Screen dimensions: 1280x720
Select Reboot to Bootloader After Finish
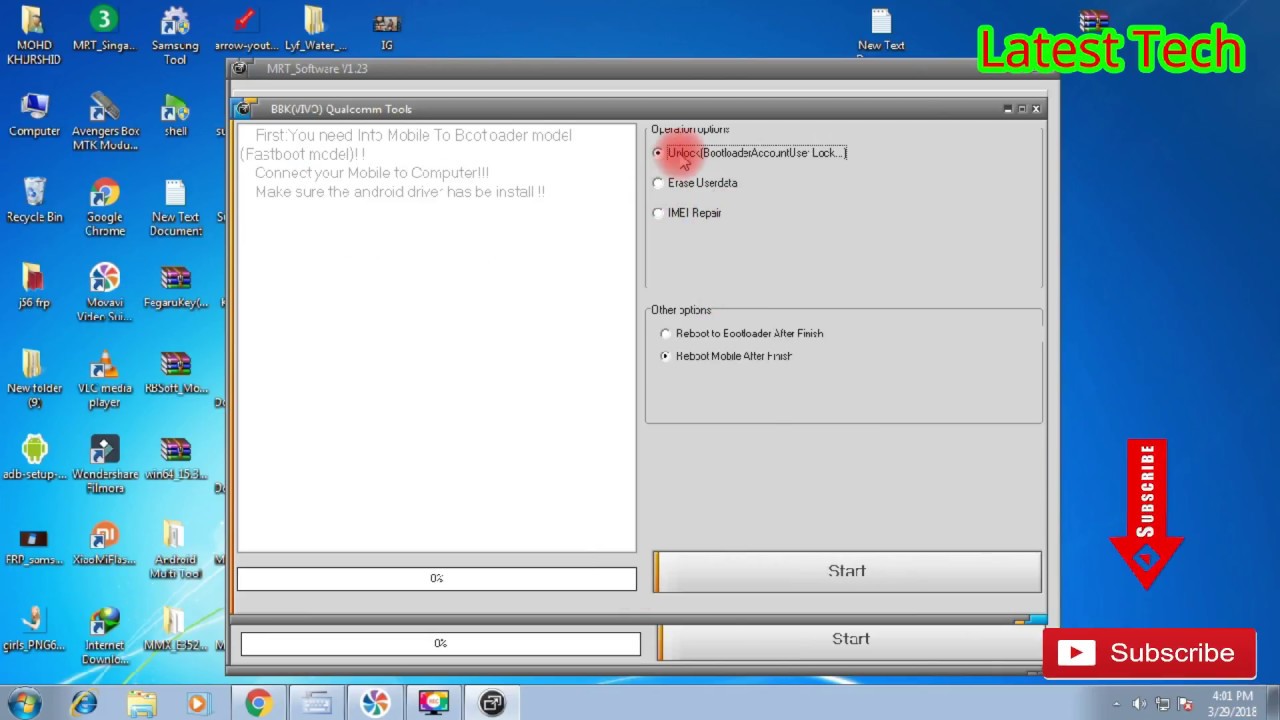pos(666,334)
